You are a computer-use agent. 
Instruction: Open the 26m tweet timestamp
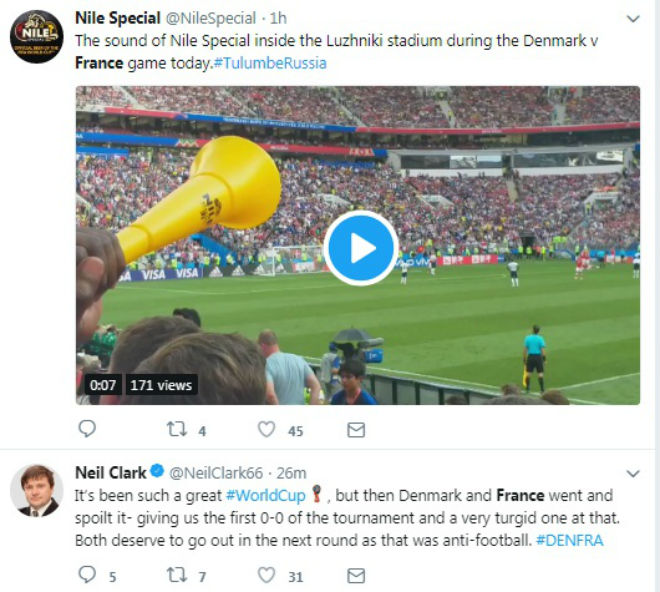pyautogui.click(x=291, y=473)
